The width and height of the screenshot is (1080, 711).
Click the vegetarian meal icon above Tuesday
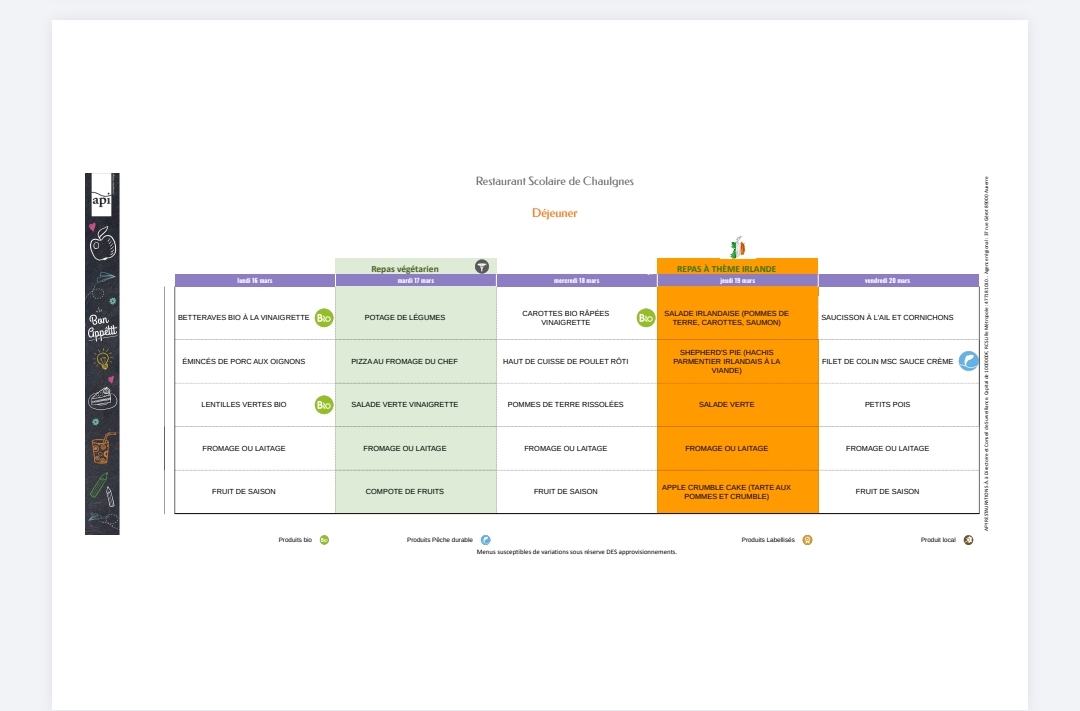[x=482, y=266]
